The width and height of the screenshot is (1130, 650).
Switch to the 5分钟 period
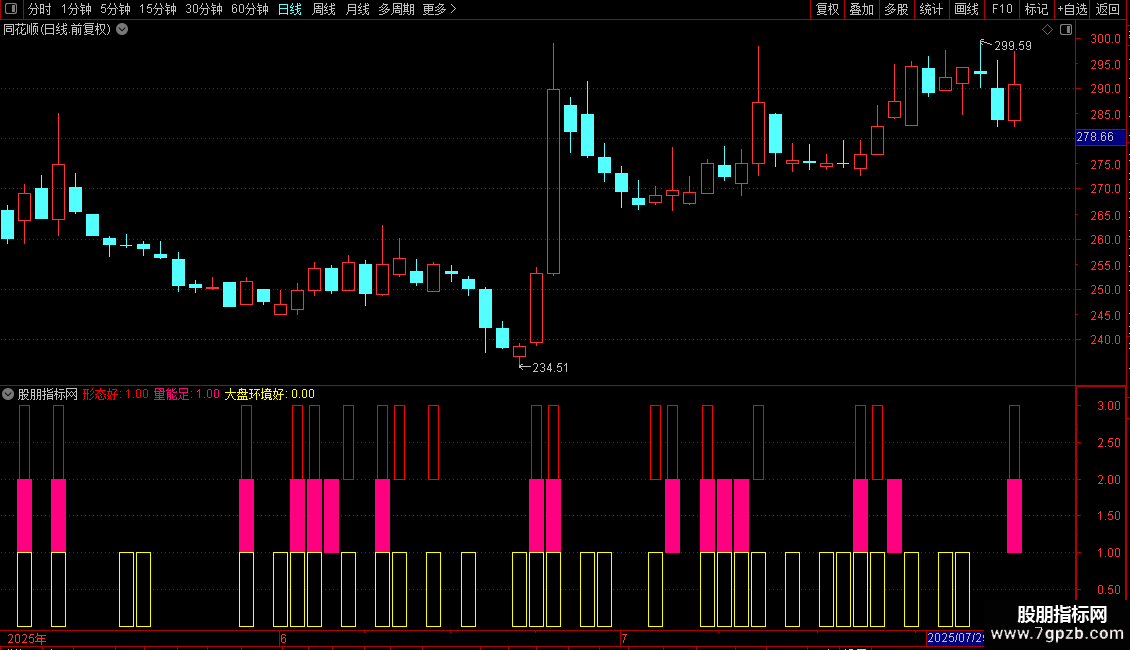pyautogui.click(x=115, y=9)
